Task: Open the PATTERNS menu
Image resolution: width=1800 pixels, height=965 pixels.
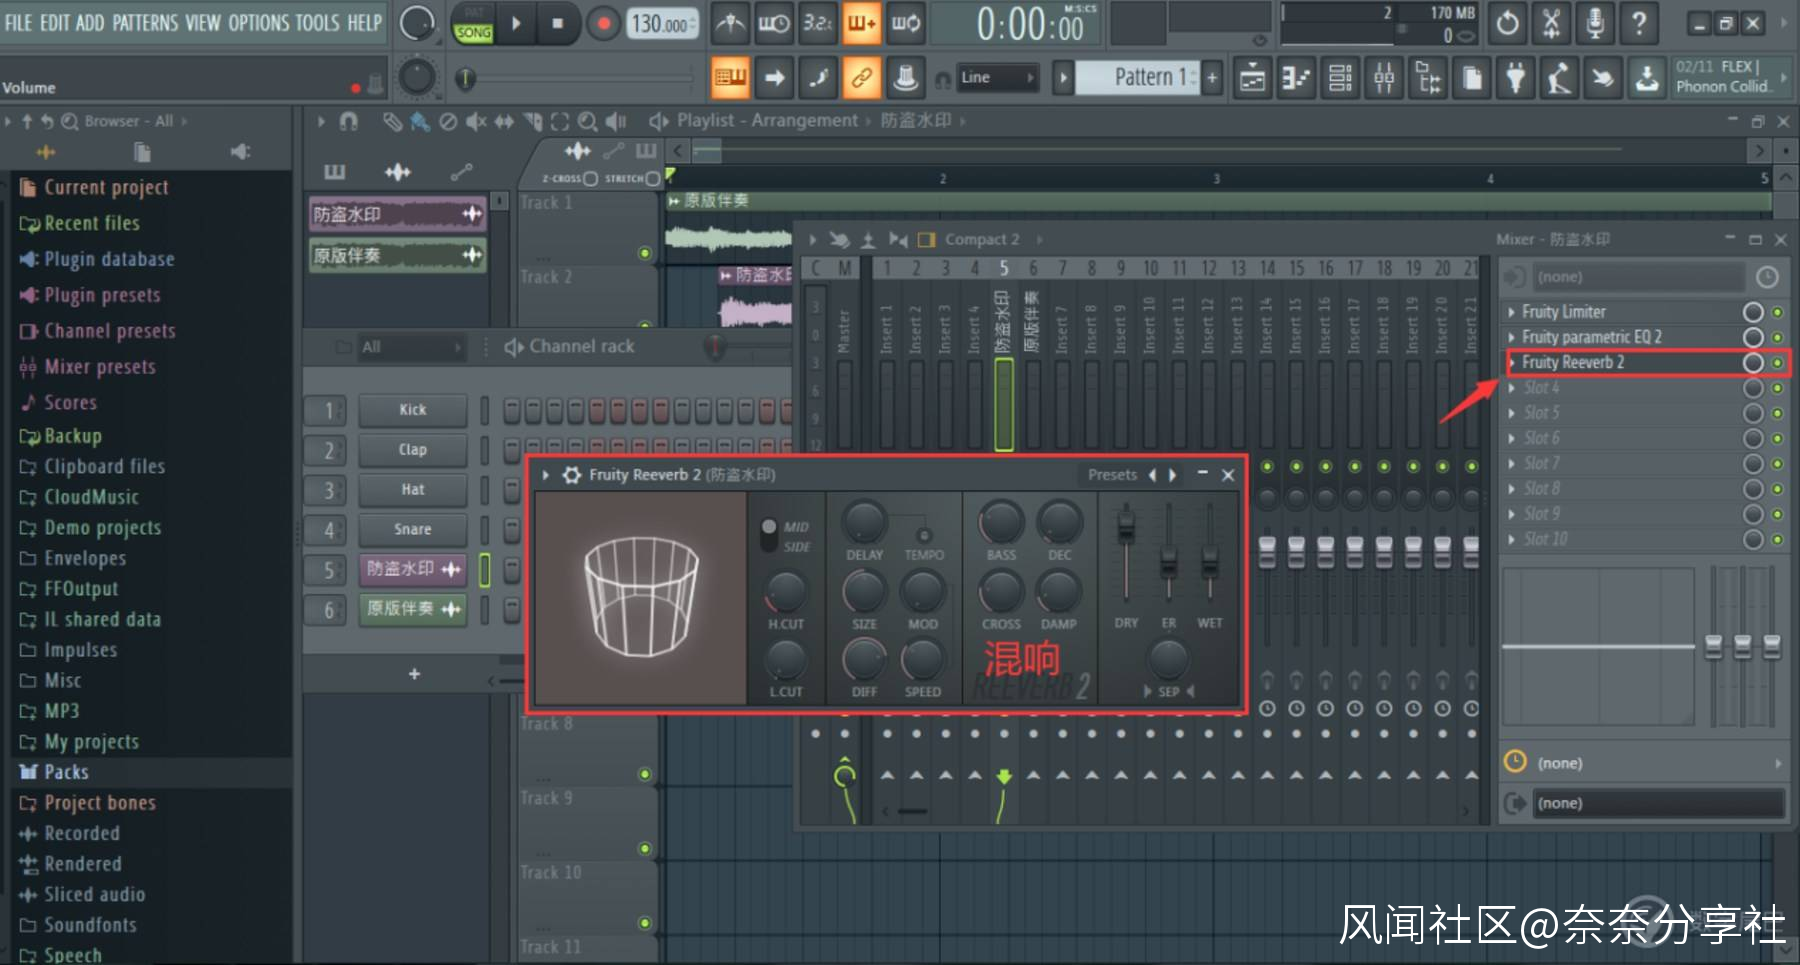Action: coord(145,22)
